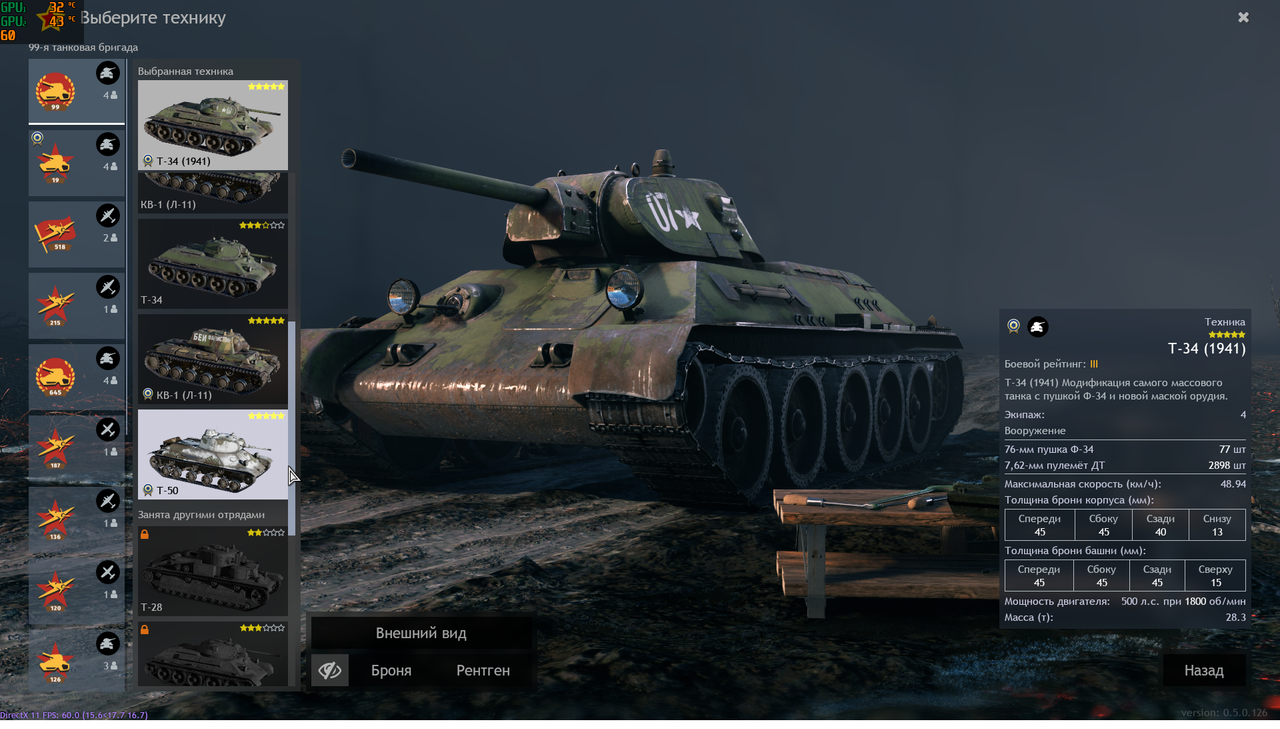Select tank squad 645 wreath emblem
1280x729 pixels.
55,377
